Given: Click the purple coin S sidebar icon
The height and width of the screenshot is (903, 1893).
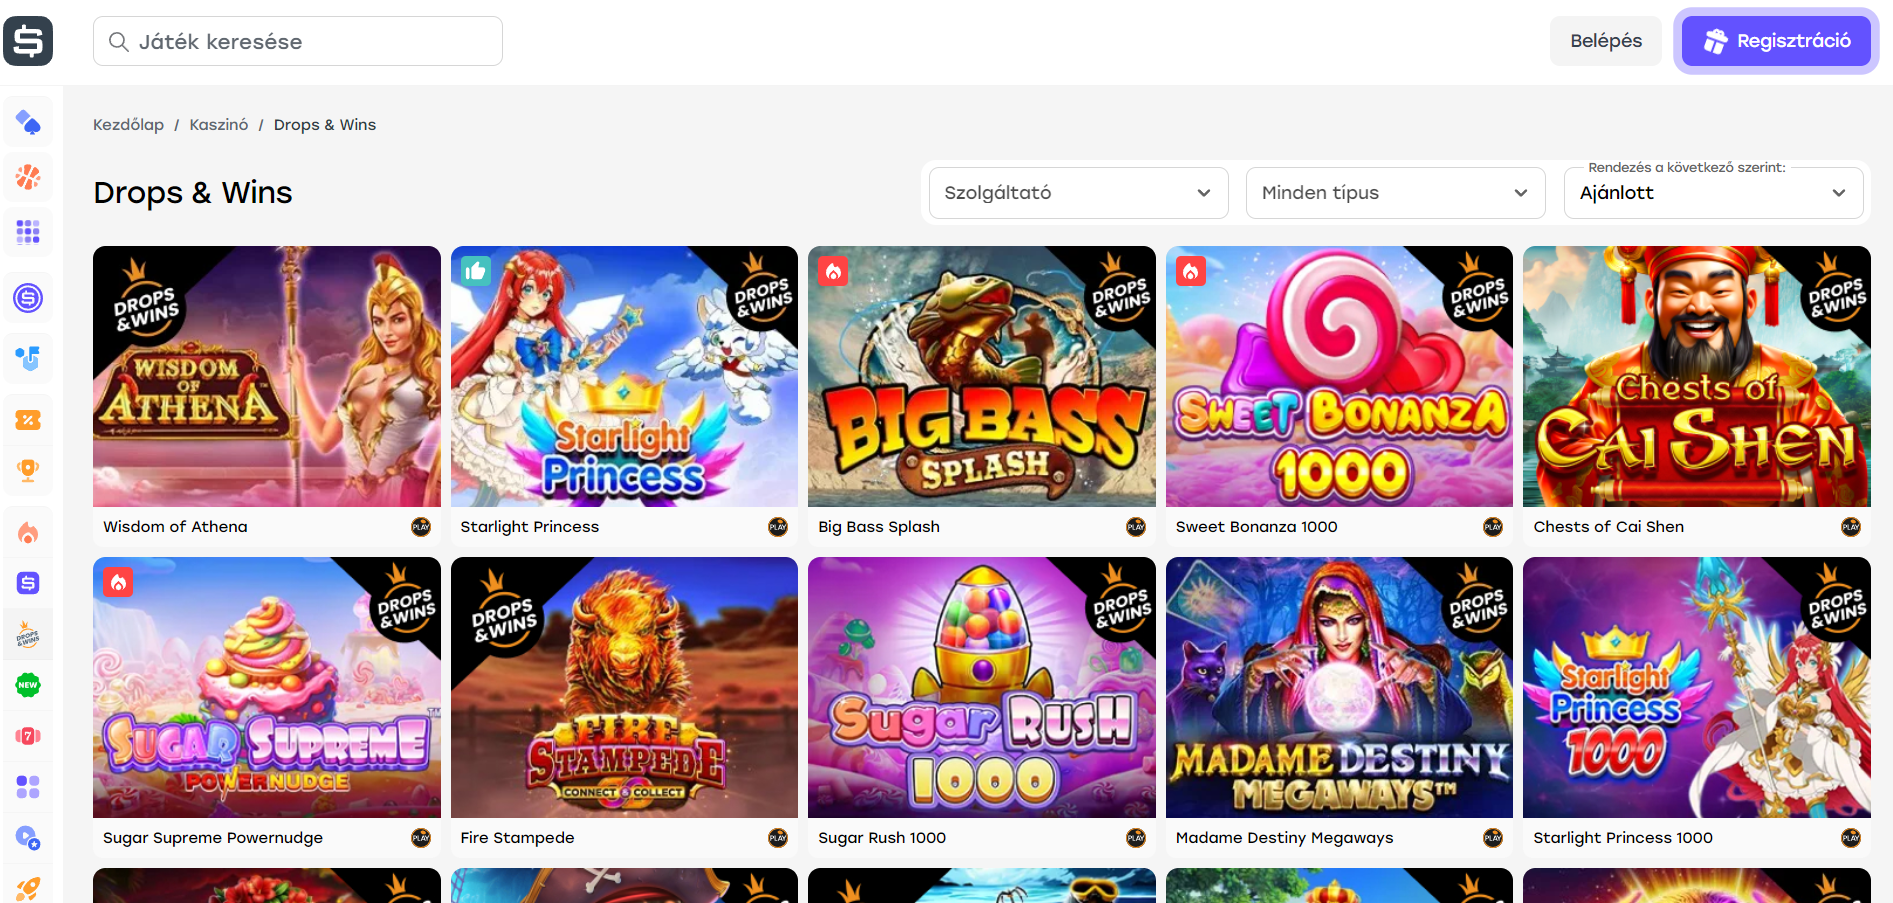Looking at the screenshot, I should tap(28, 298).
